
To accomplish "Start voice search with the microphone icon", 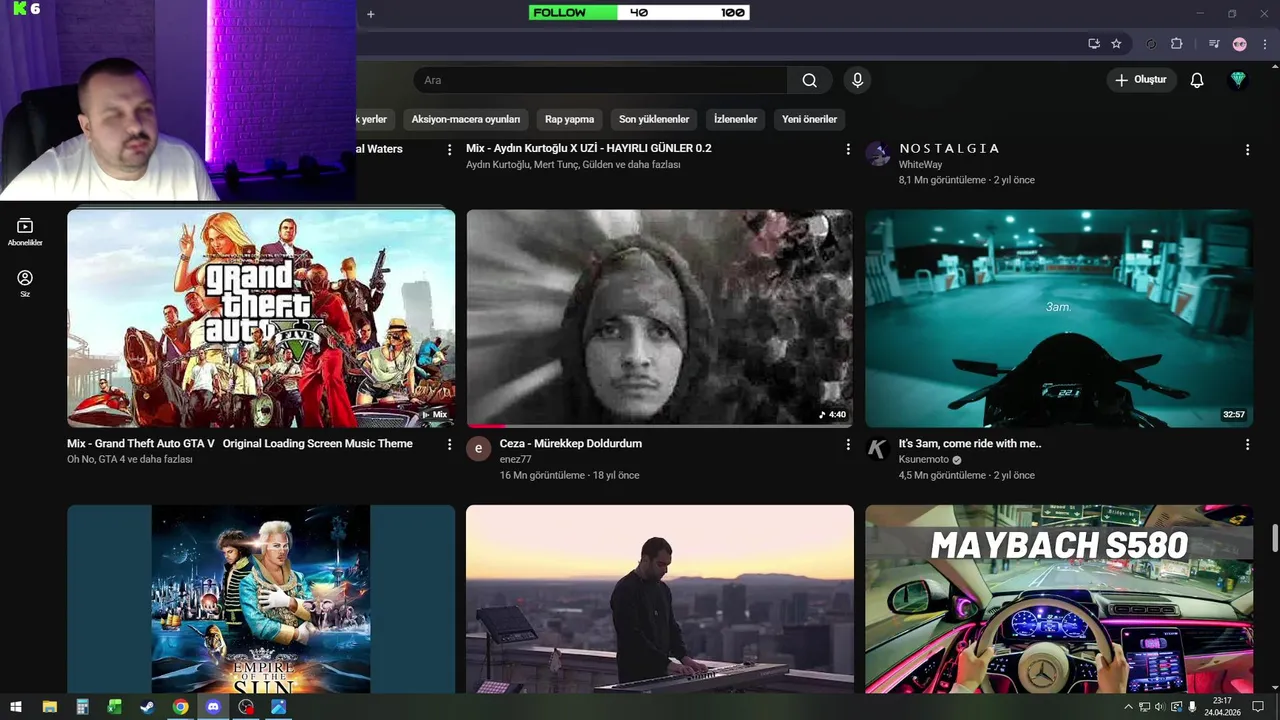I will pyautogui.click(x=857, y=80).
